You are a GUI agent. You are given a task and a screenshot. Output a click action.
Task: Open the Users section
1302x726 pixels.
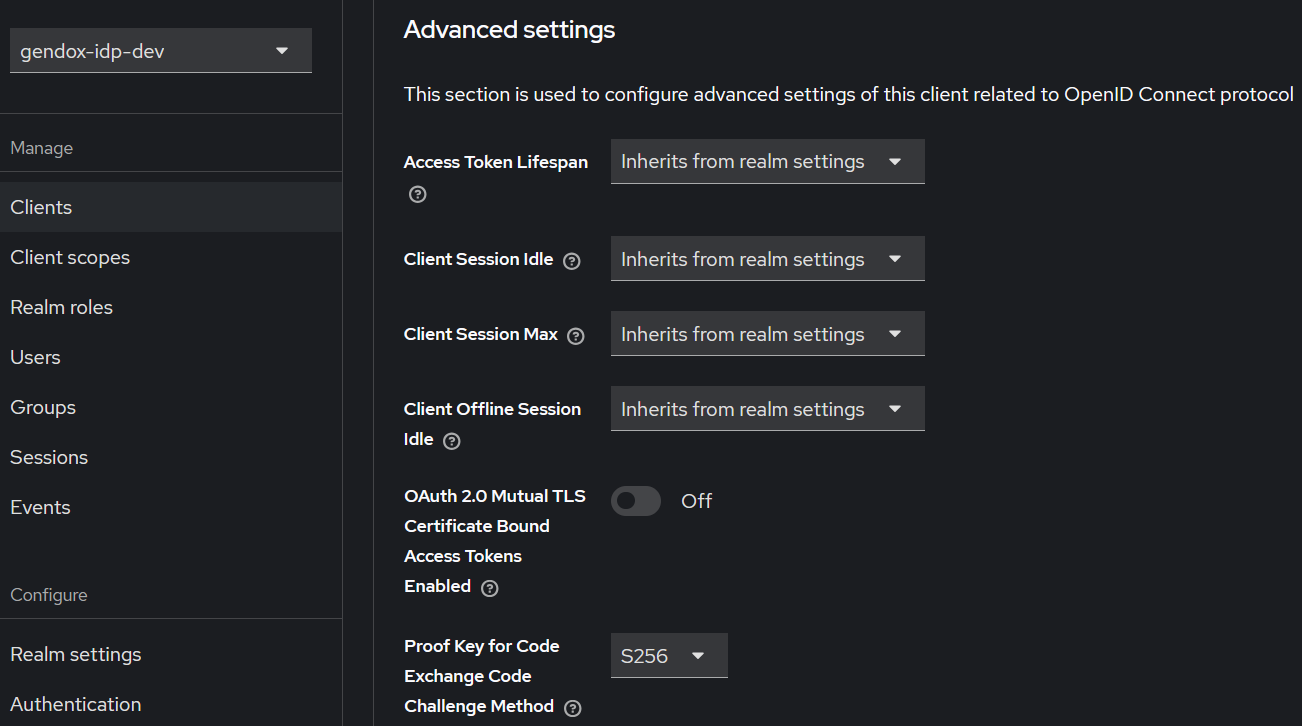point(35,357)
